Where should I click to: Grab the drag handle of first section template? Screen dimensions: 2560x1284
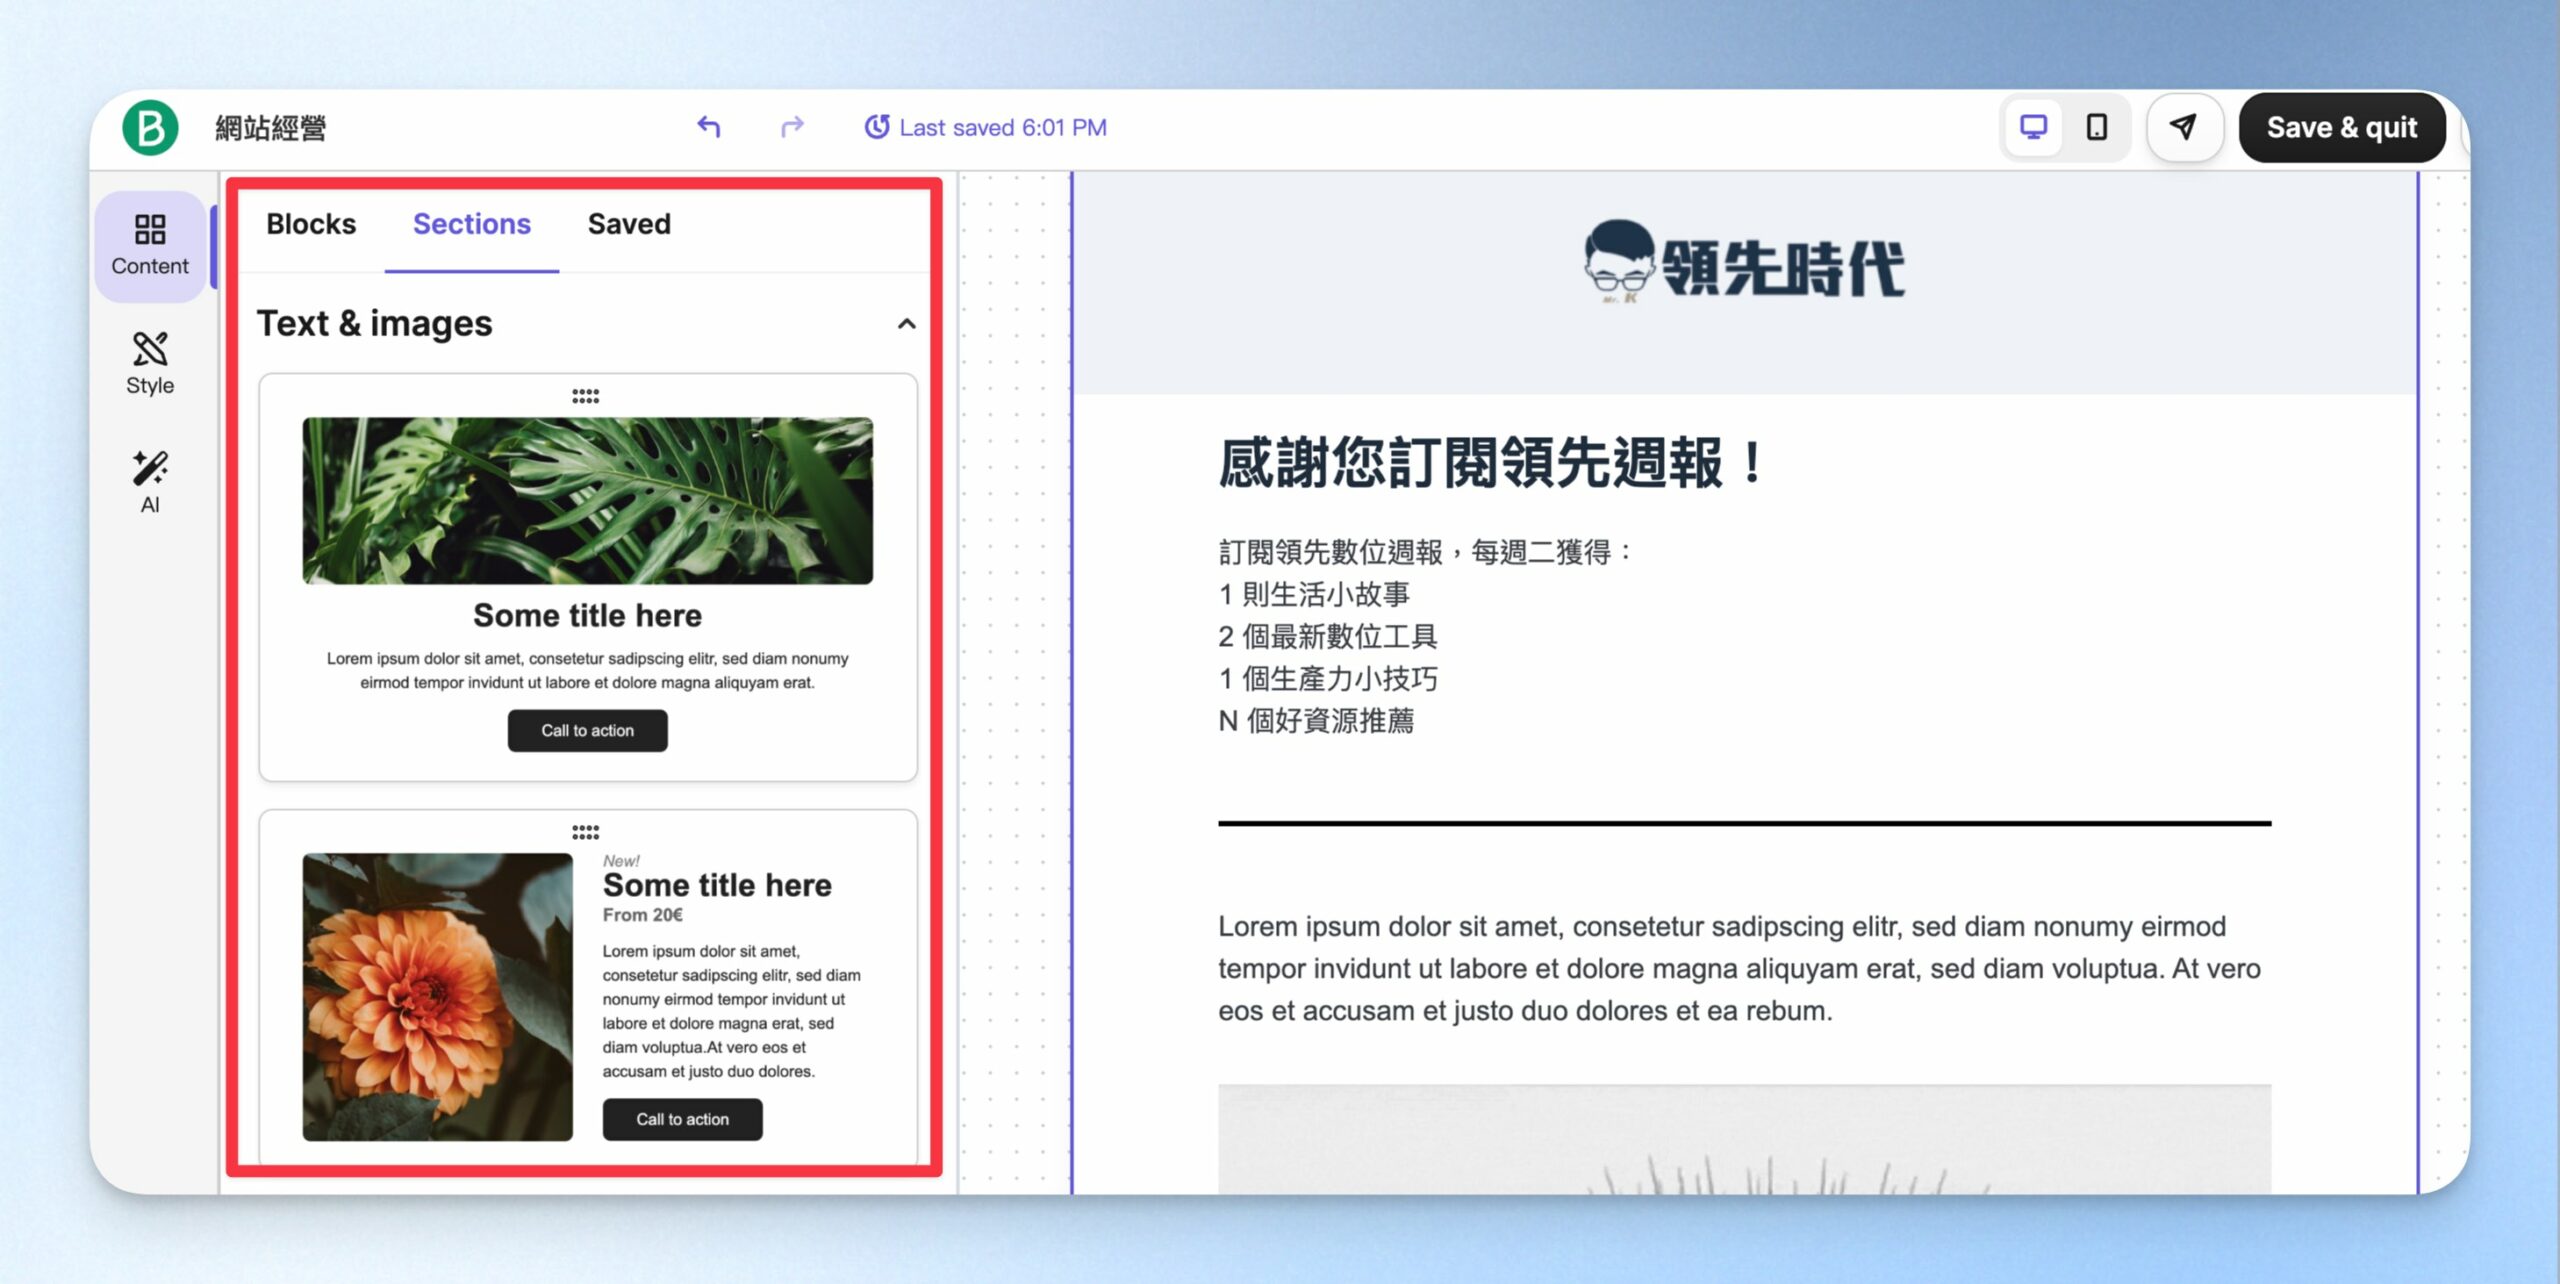(x=586, y=396)
